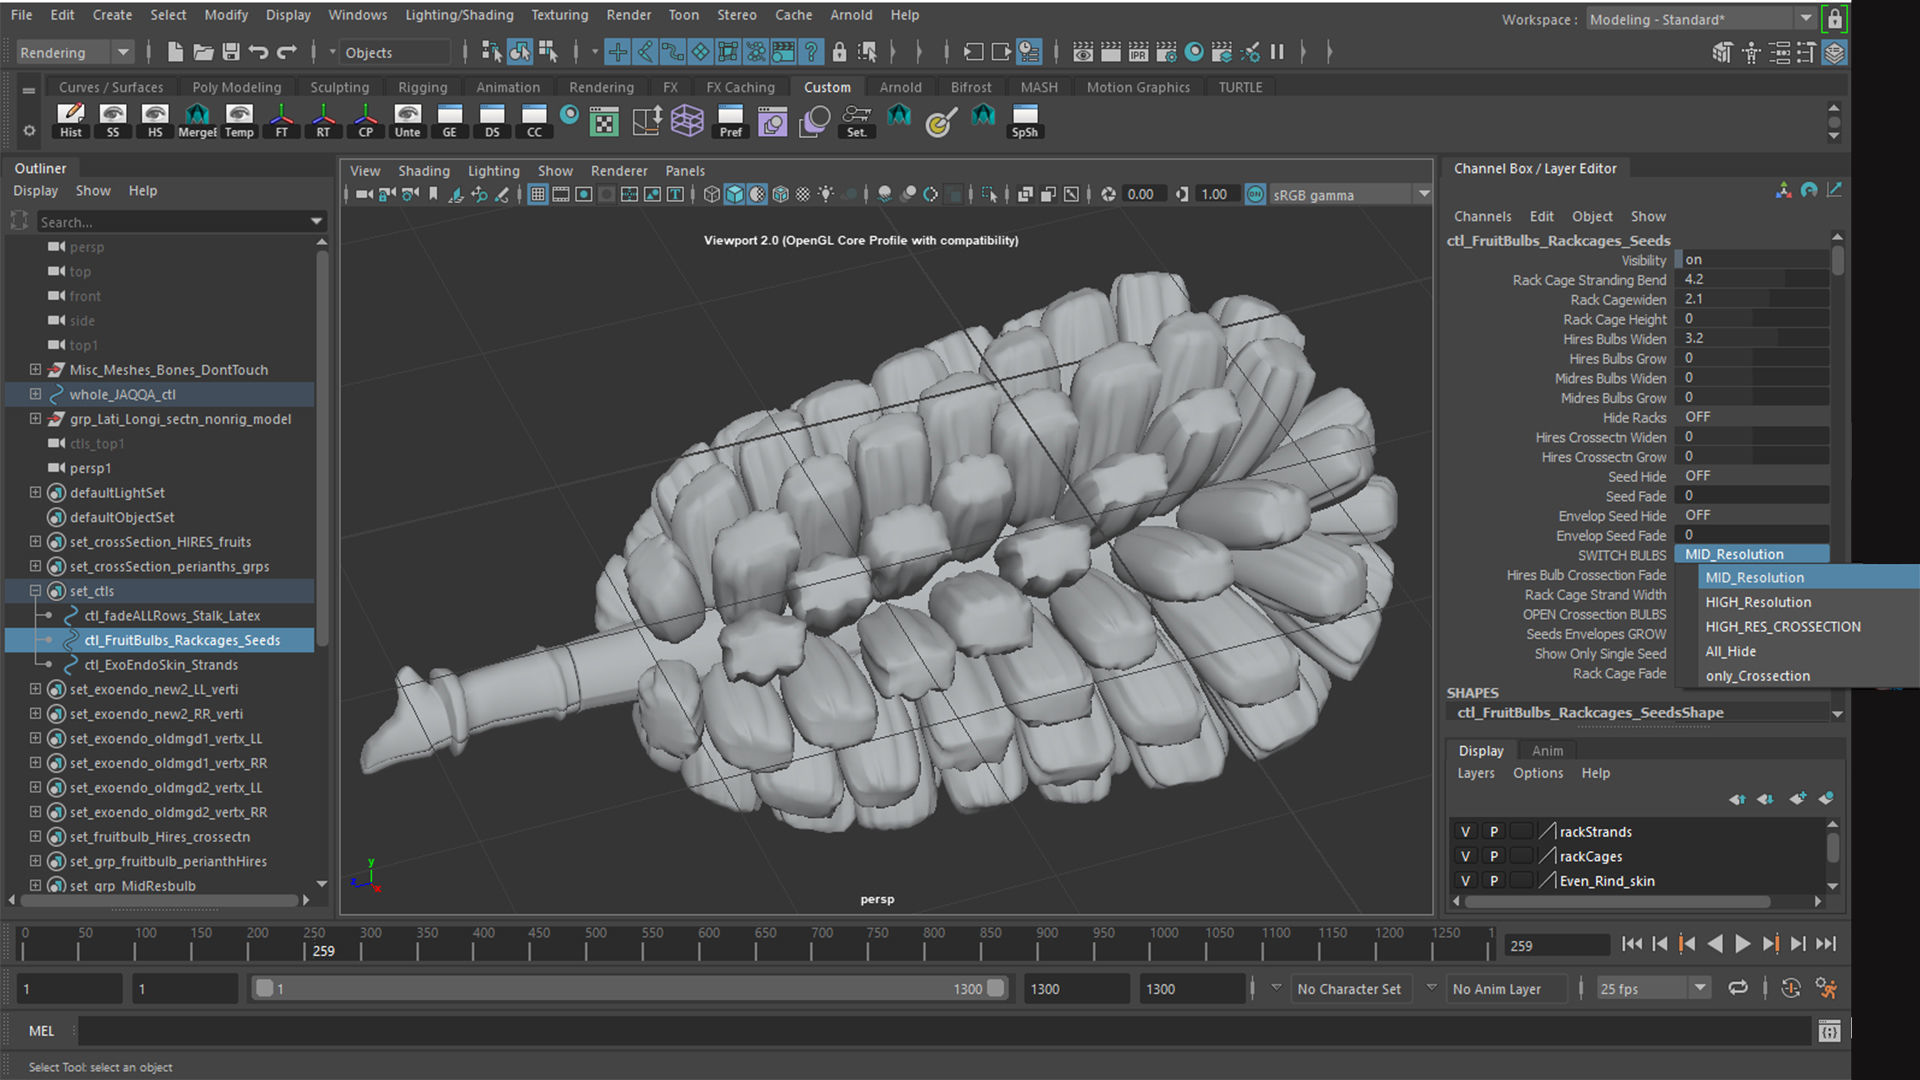This screenshot has height=1080, width=1920.
Task: Expand the whole_JAQQA_ctl outliner node
Action: 35,394
